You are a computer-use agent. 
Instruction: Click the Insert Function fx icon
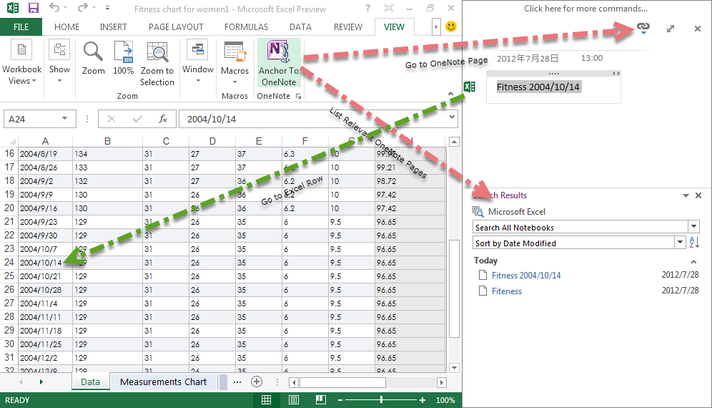(163, 119)
